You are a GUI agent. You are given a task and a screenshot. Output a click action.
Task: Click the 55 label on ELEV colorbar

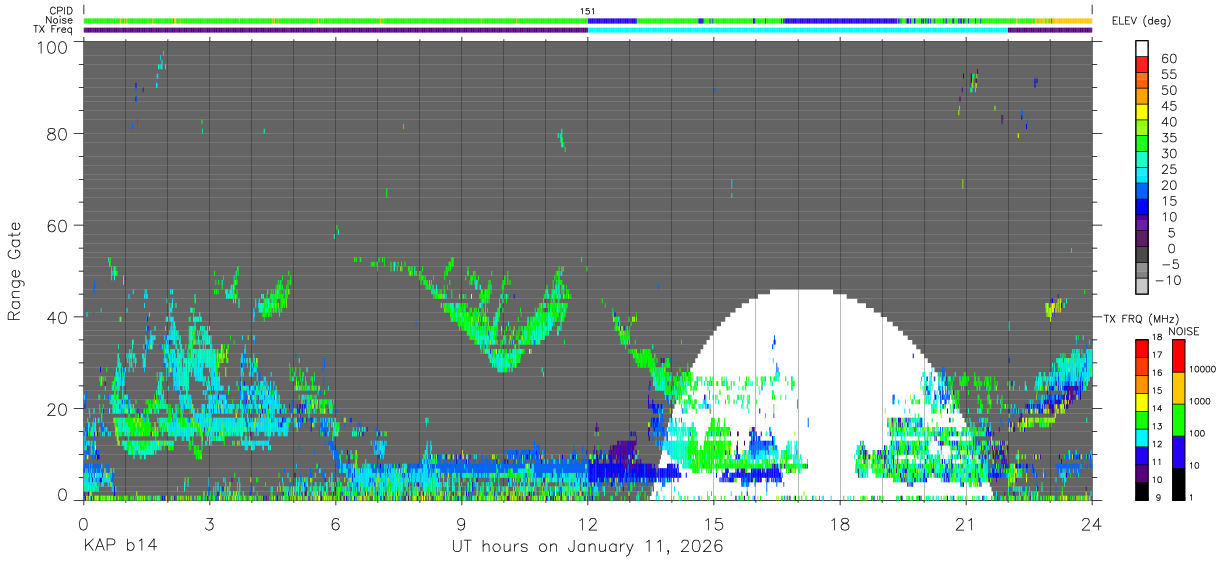(x=1168, y=75)
